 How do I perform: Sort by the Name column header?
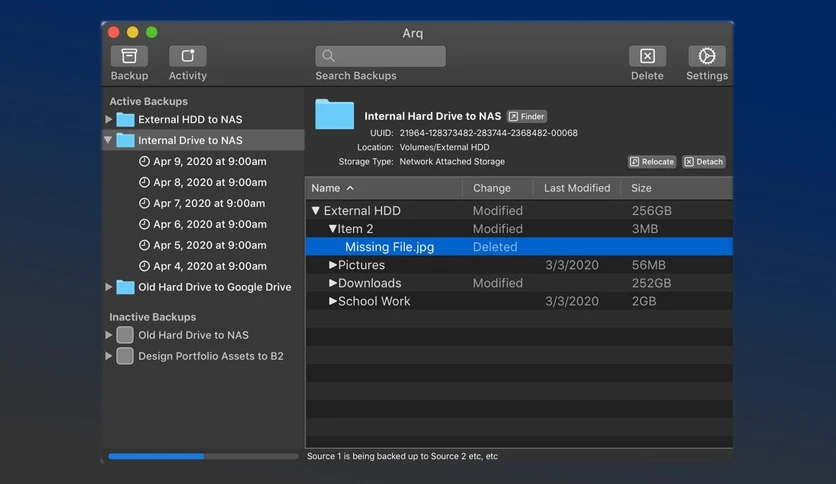(x=384, y=188)
